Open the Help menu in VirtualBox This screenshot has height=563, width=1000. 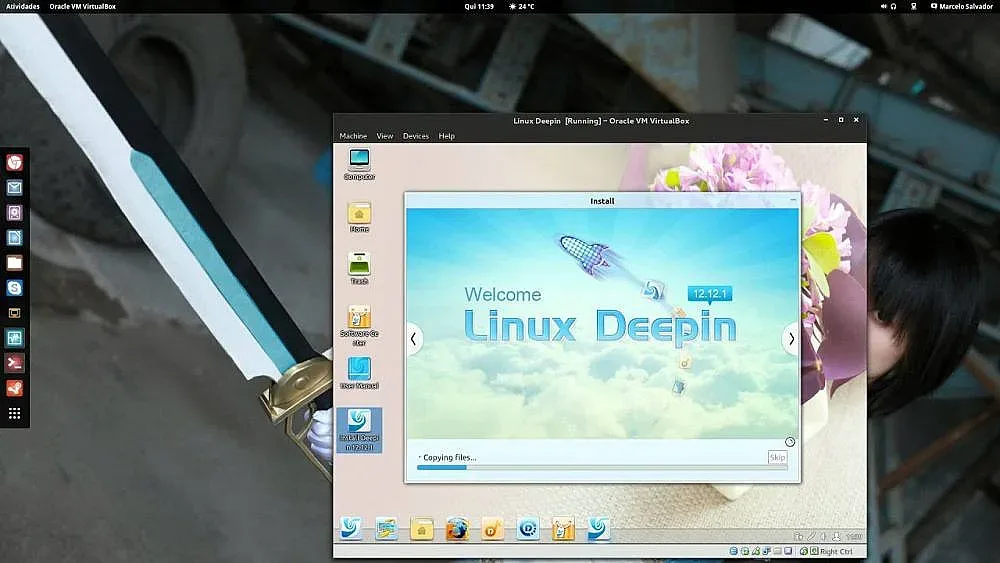tap(446, 136)
